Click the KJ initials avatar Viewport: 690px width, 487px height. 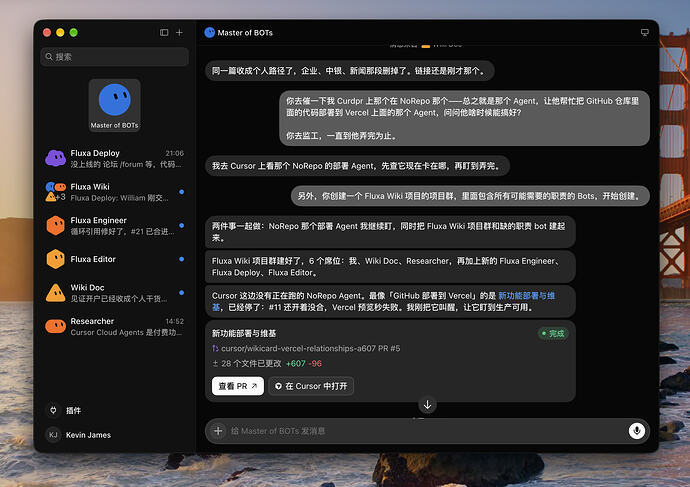point(53,435)
